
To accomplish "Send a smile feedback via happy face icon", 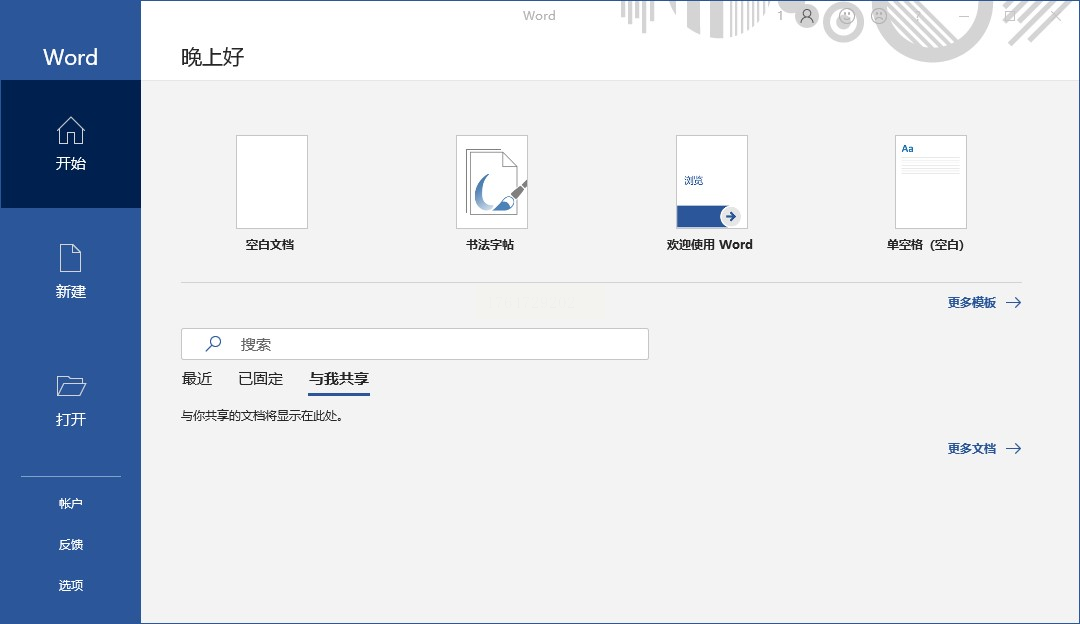I will click(847, 15).
